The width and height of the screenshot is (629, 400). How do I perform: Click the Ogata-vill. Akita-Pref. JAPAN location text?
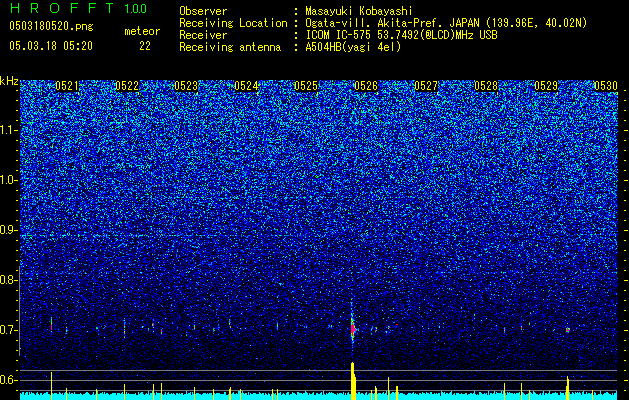pyautogui.click(x=446, y=23)
